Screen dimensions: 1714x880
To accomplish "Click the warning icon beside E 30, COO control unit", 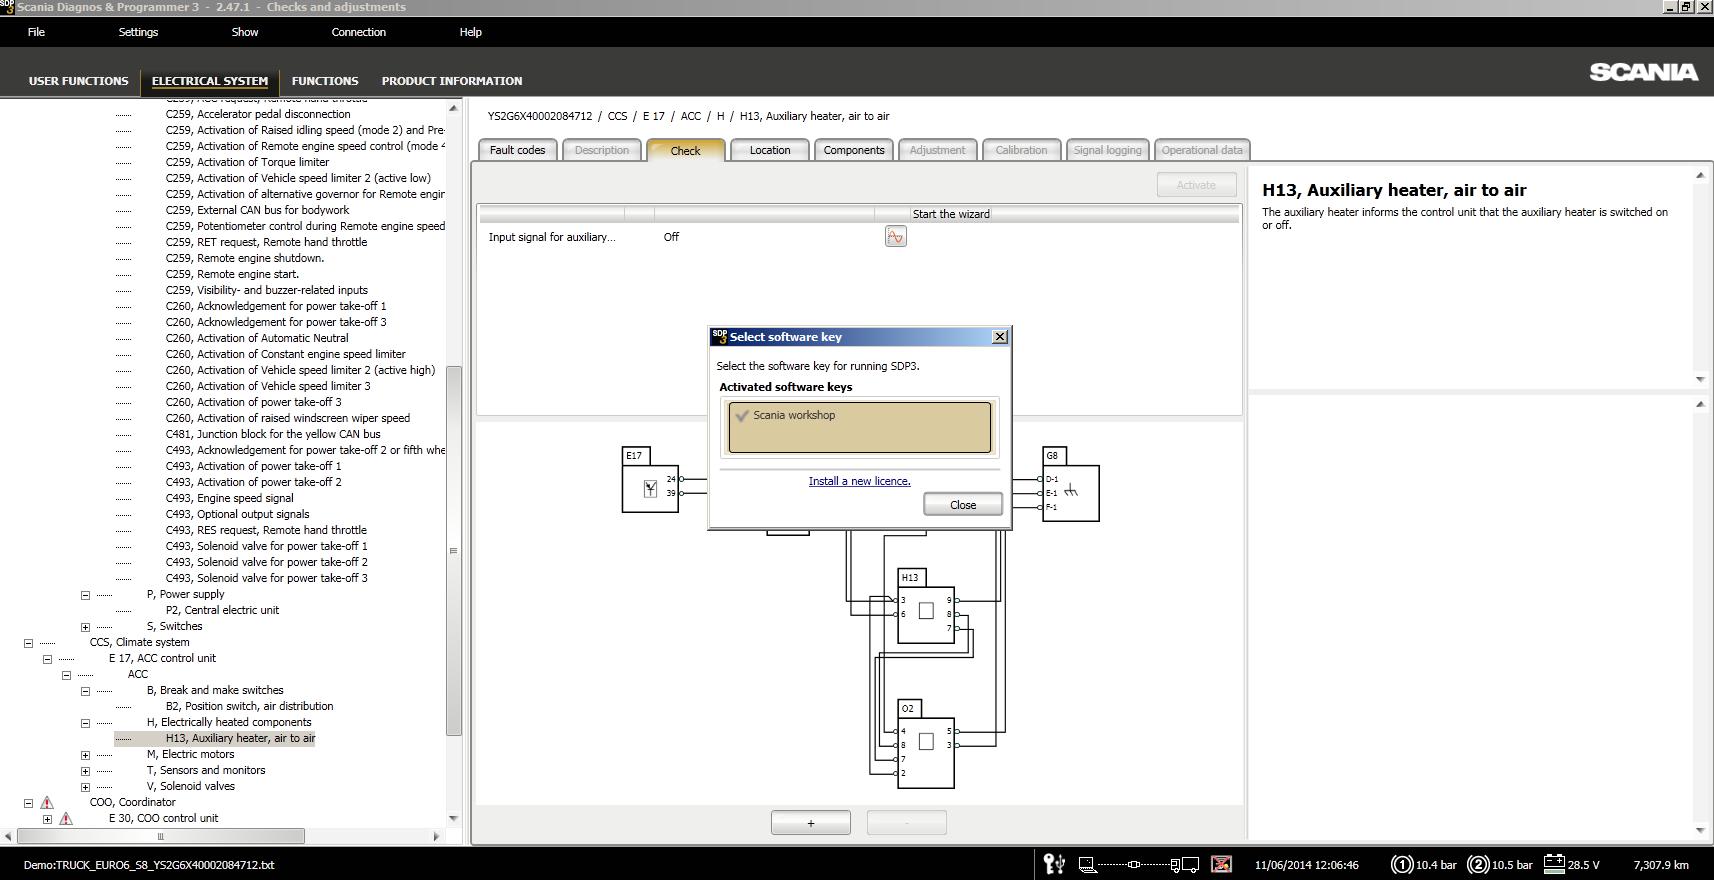I will 66,818.
